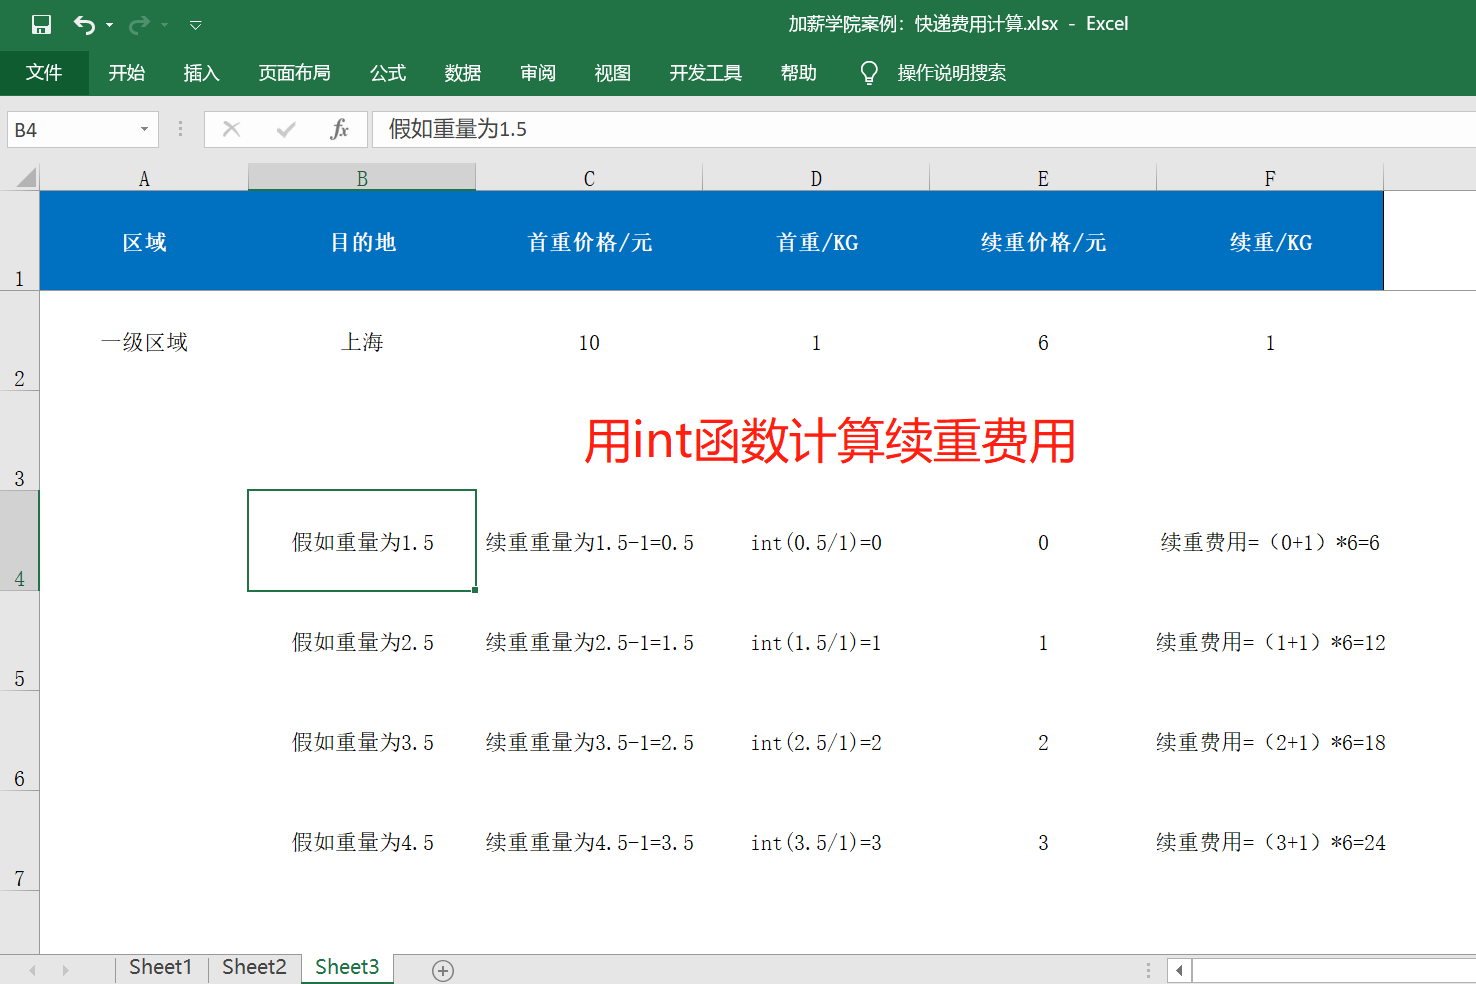This screenshot has height=984, width=1476.
Task: Click the horizontal scrollbar left arrow
Action: pyautogui.click(x=1180, y=970)
